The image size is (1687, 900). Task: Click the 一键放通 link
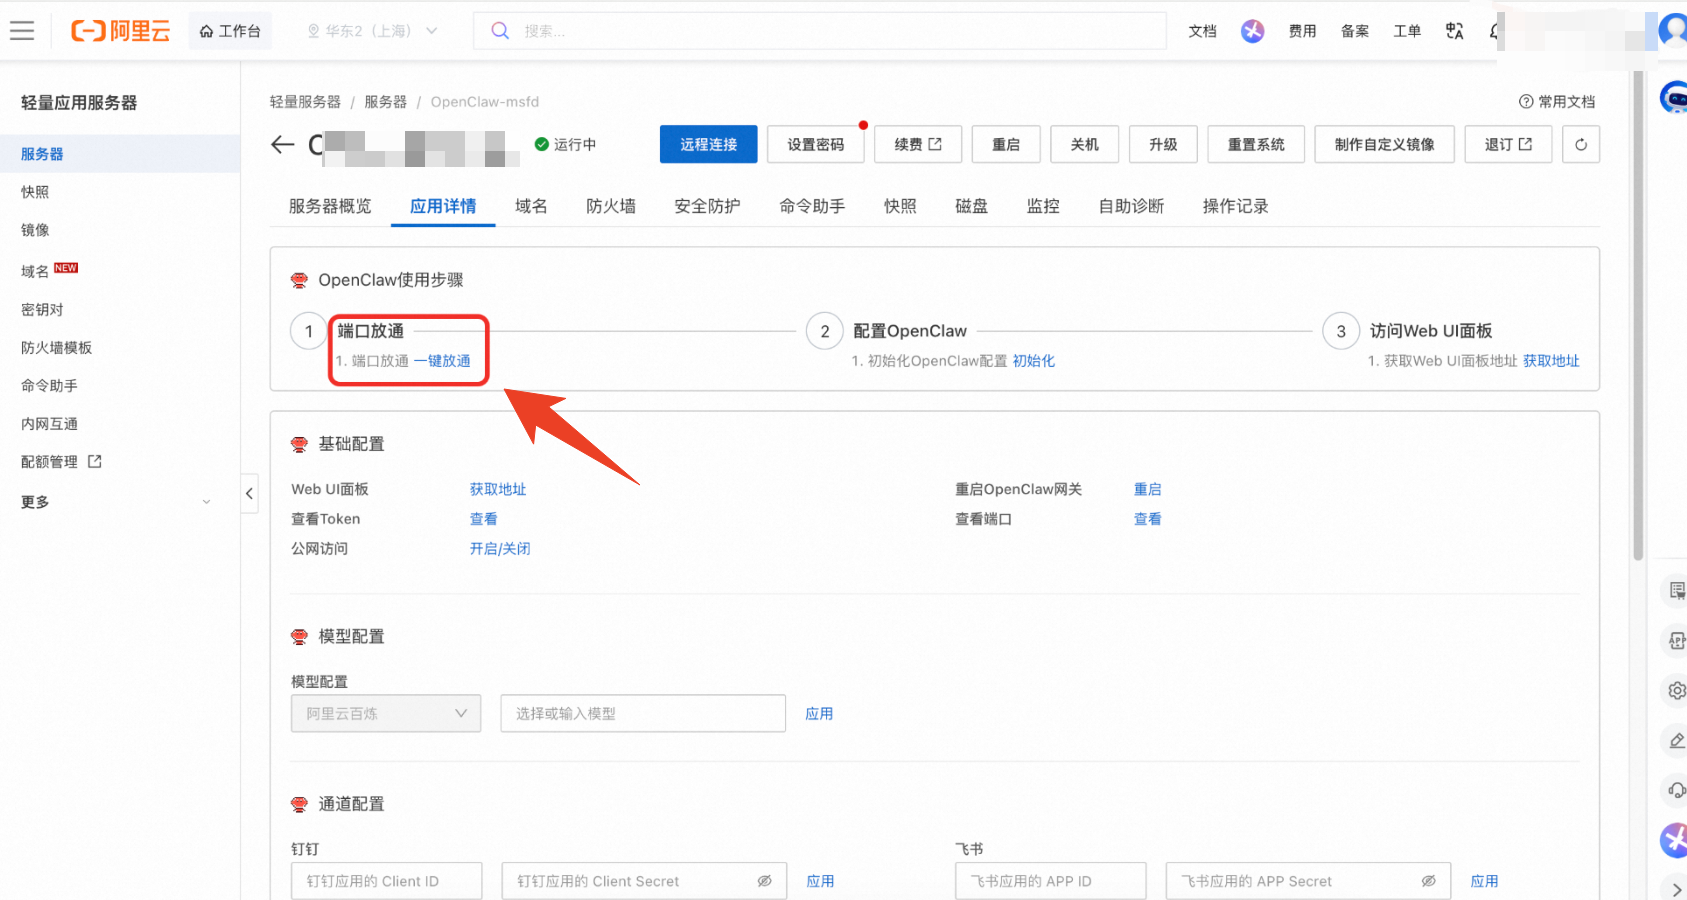coord(442,361)
